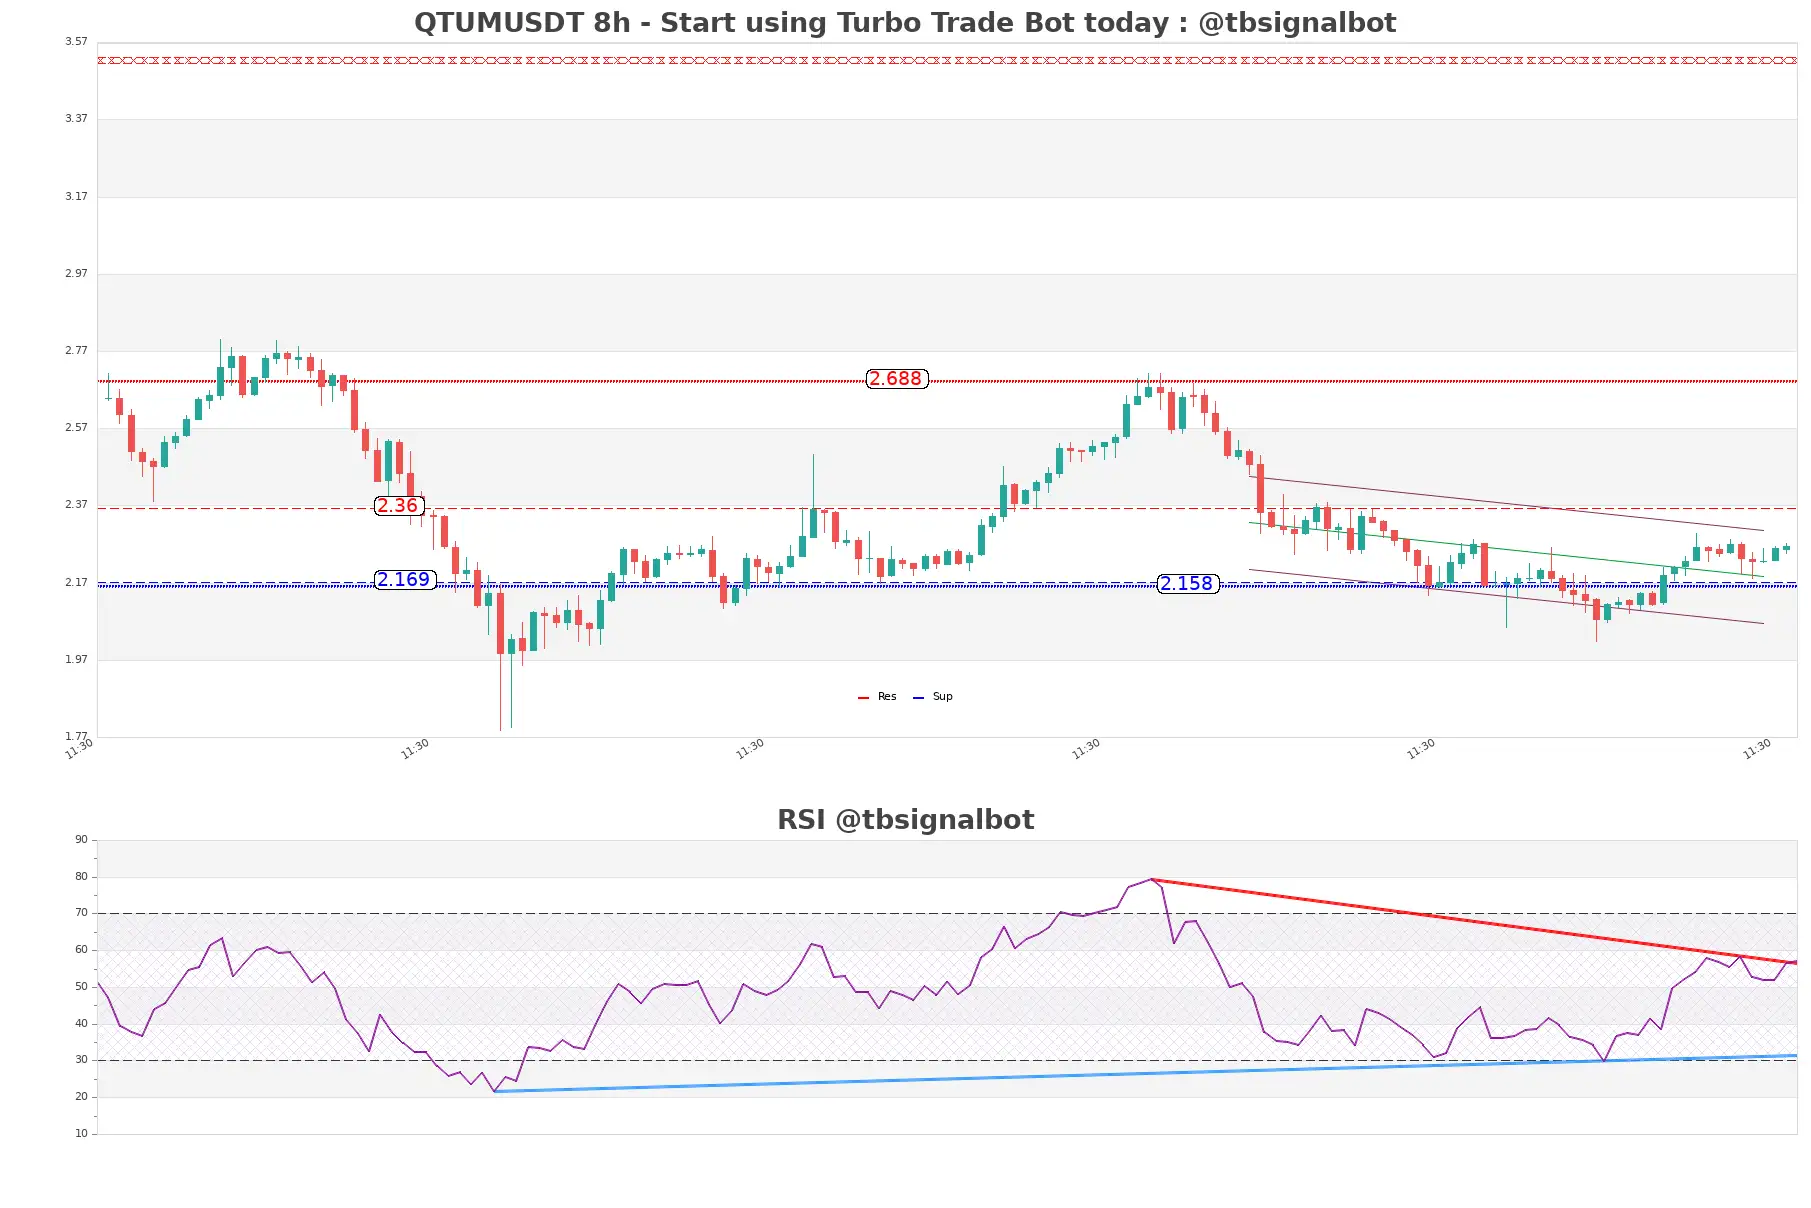Screen dimensions: 1811x1208
Task: Click the blue ascending RSI trendline
Action: [x=1146, y=1074]
